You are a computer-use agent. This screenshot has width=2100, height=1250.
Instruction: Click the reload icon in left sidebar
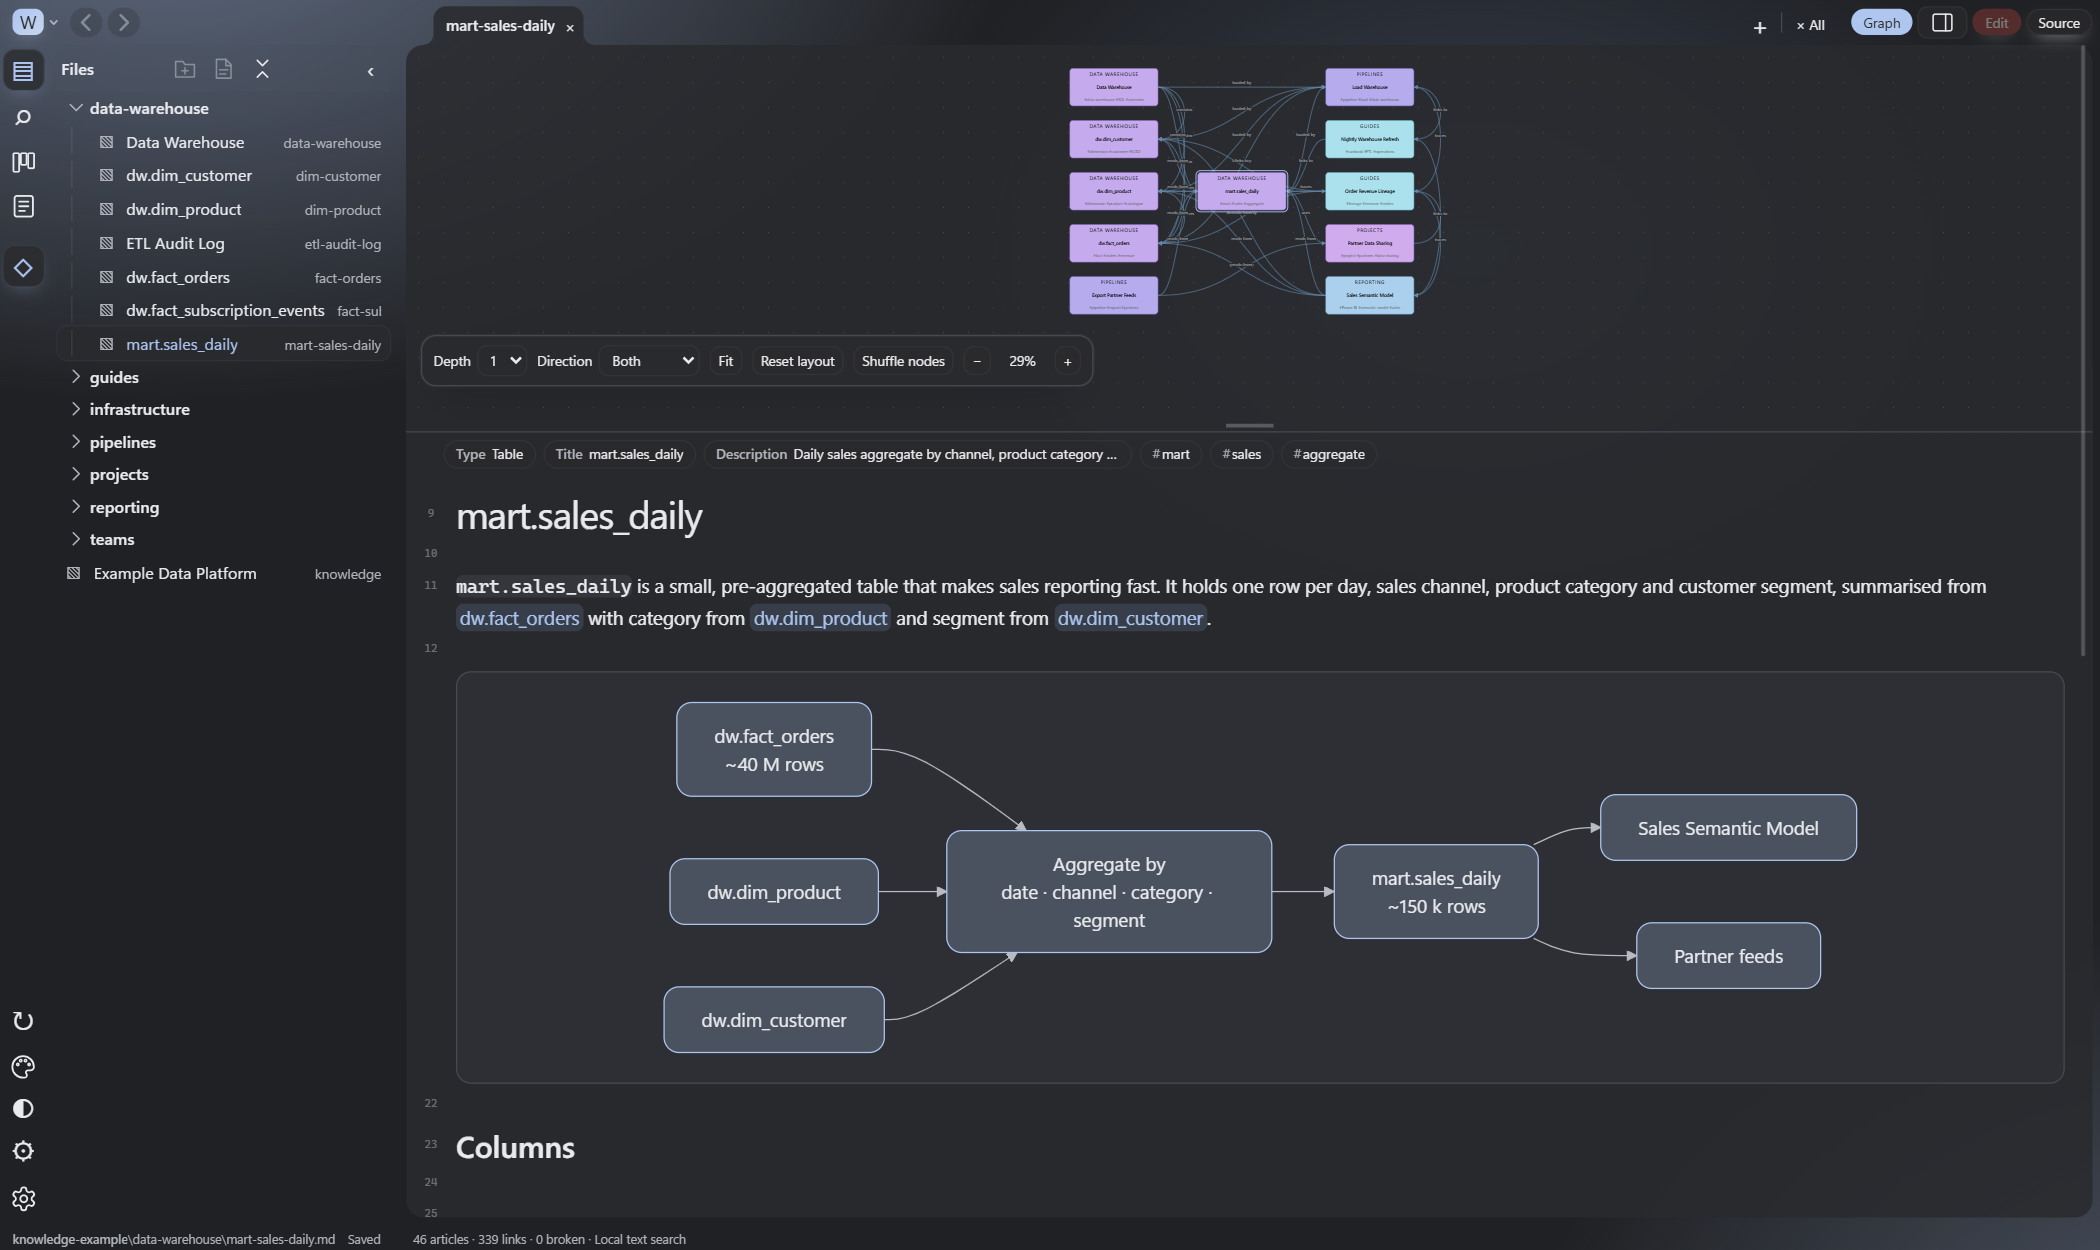point(23,1021)
